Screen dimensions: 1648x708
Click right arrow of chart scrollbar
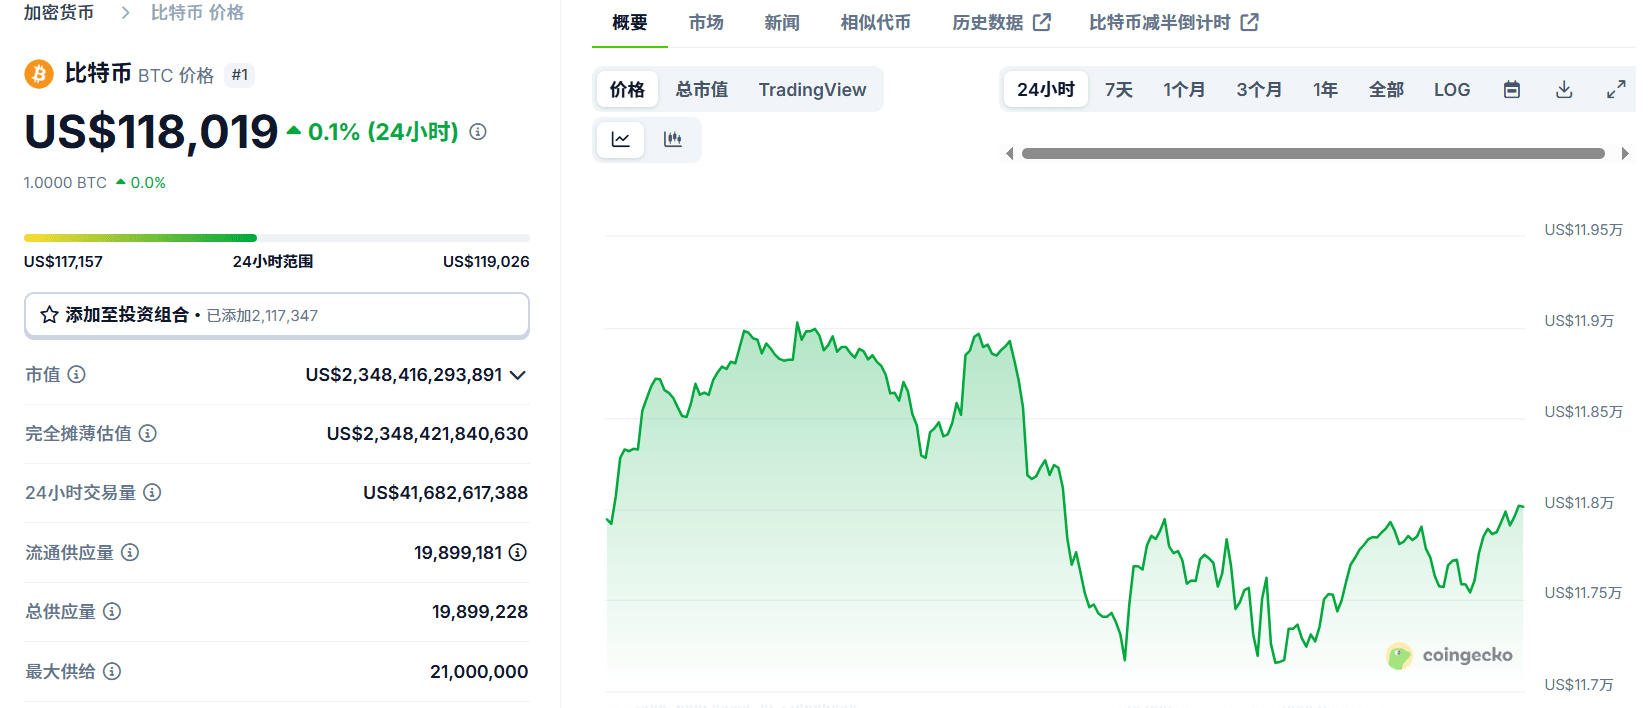point(1625,153)
